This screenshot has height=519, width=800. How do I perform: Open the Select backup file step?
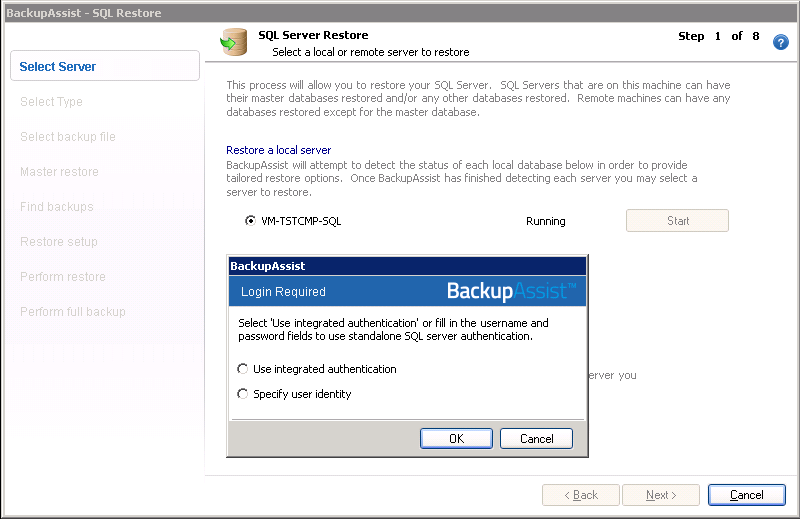click(x=68, y=137)
